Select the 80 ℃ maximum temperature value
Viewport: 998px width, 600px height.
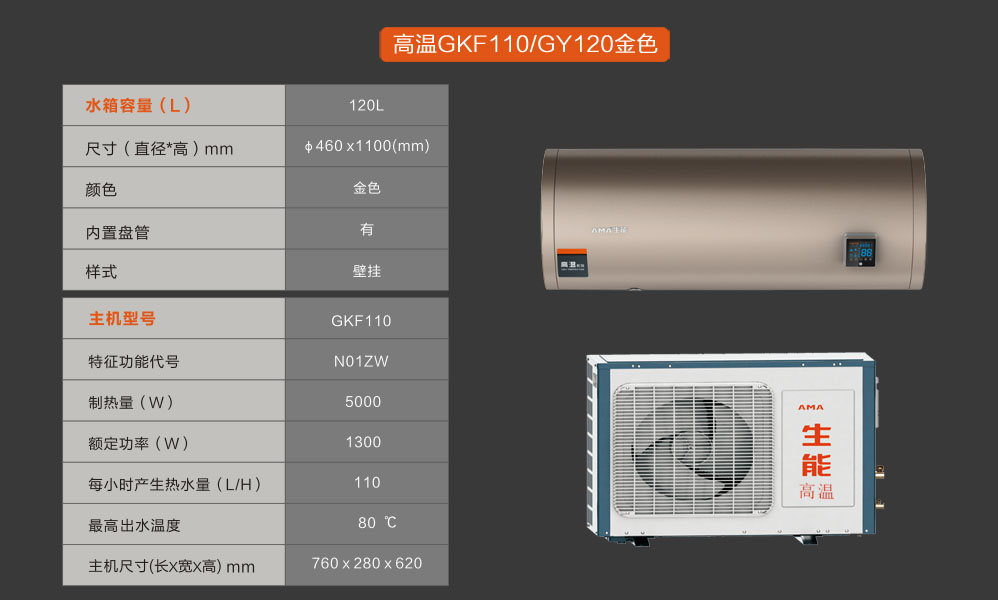pyautogui.click(x=377, y=523)
